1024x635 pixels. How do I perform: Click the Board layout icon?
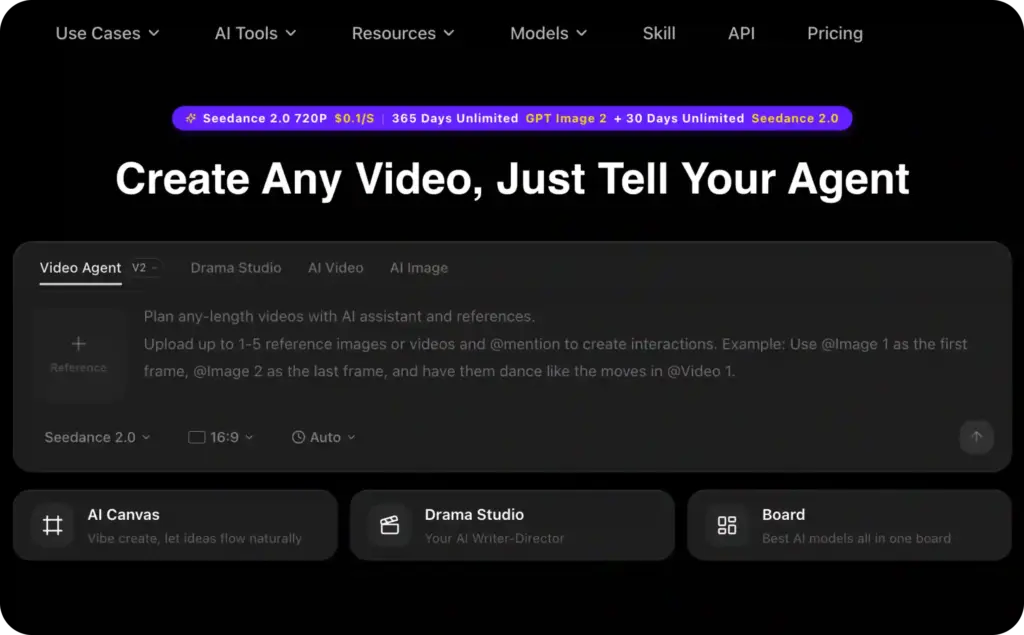727,525
